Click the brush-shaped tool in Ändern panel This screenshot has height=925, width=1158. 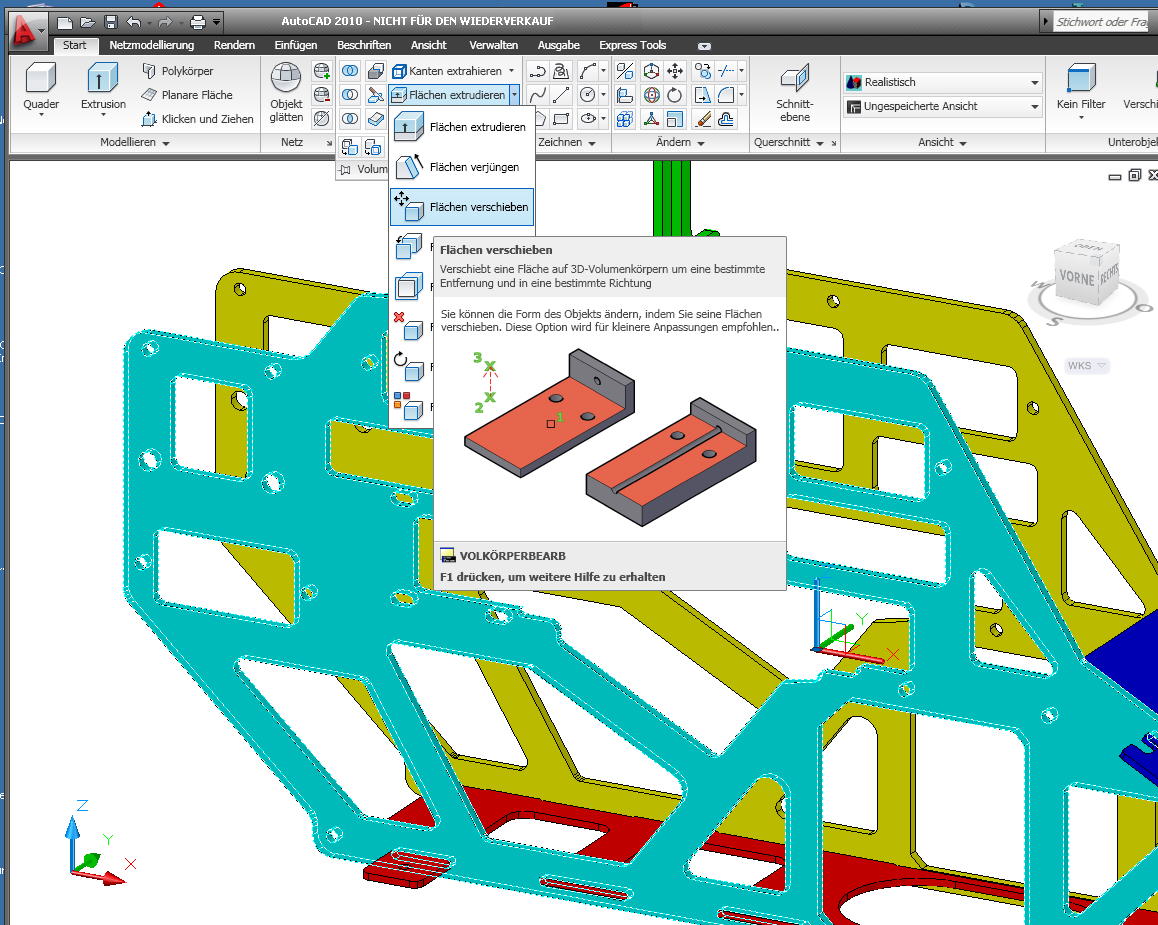(702, 118)
